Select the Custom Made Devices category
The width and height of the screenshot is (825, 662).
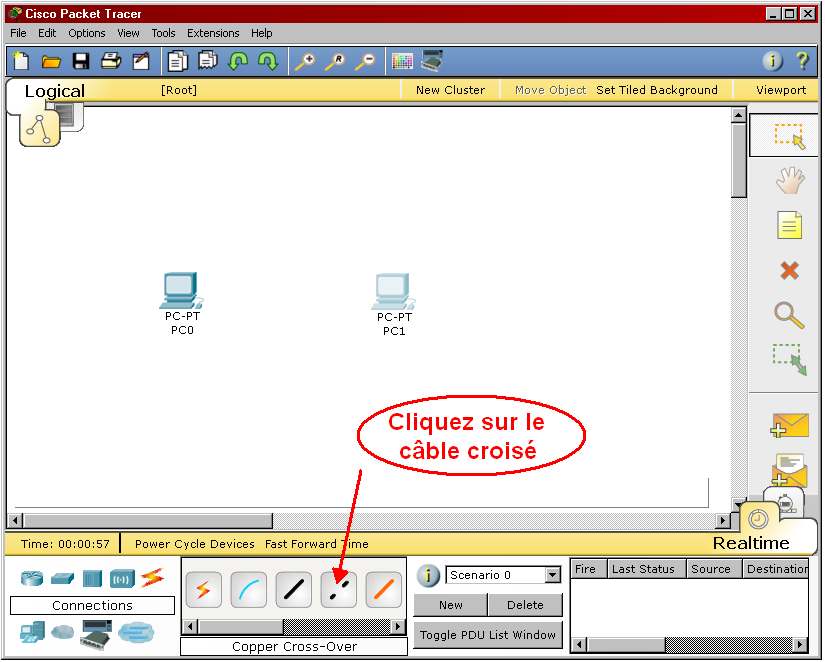(x=96, y=635)
